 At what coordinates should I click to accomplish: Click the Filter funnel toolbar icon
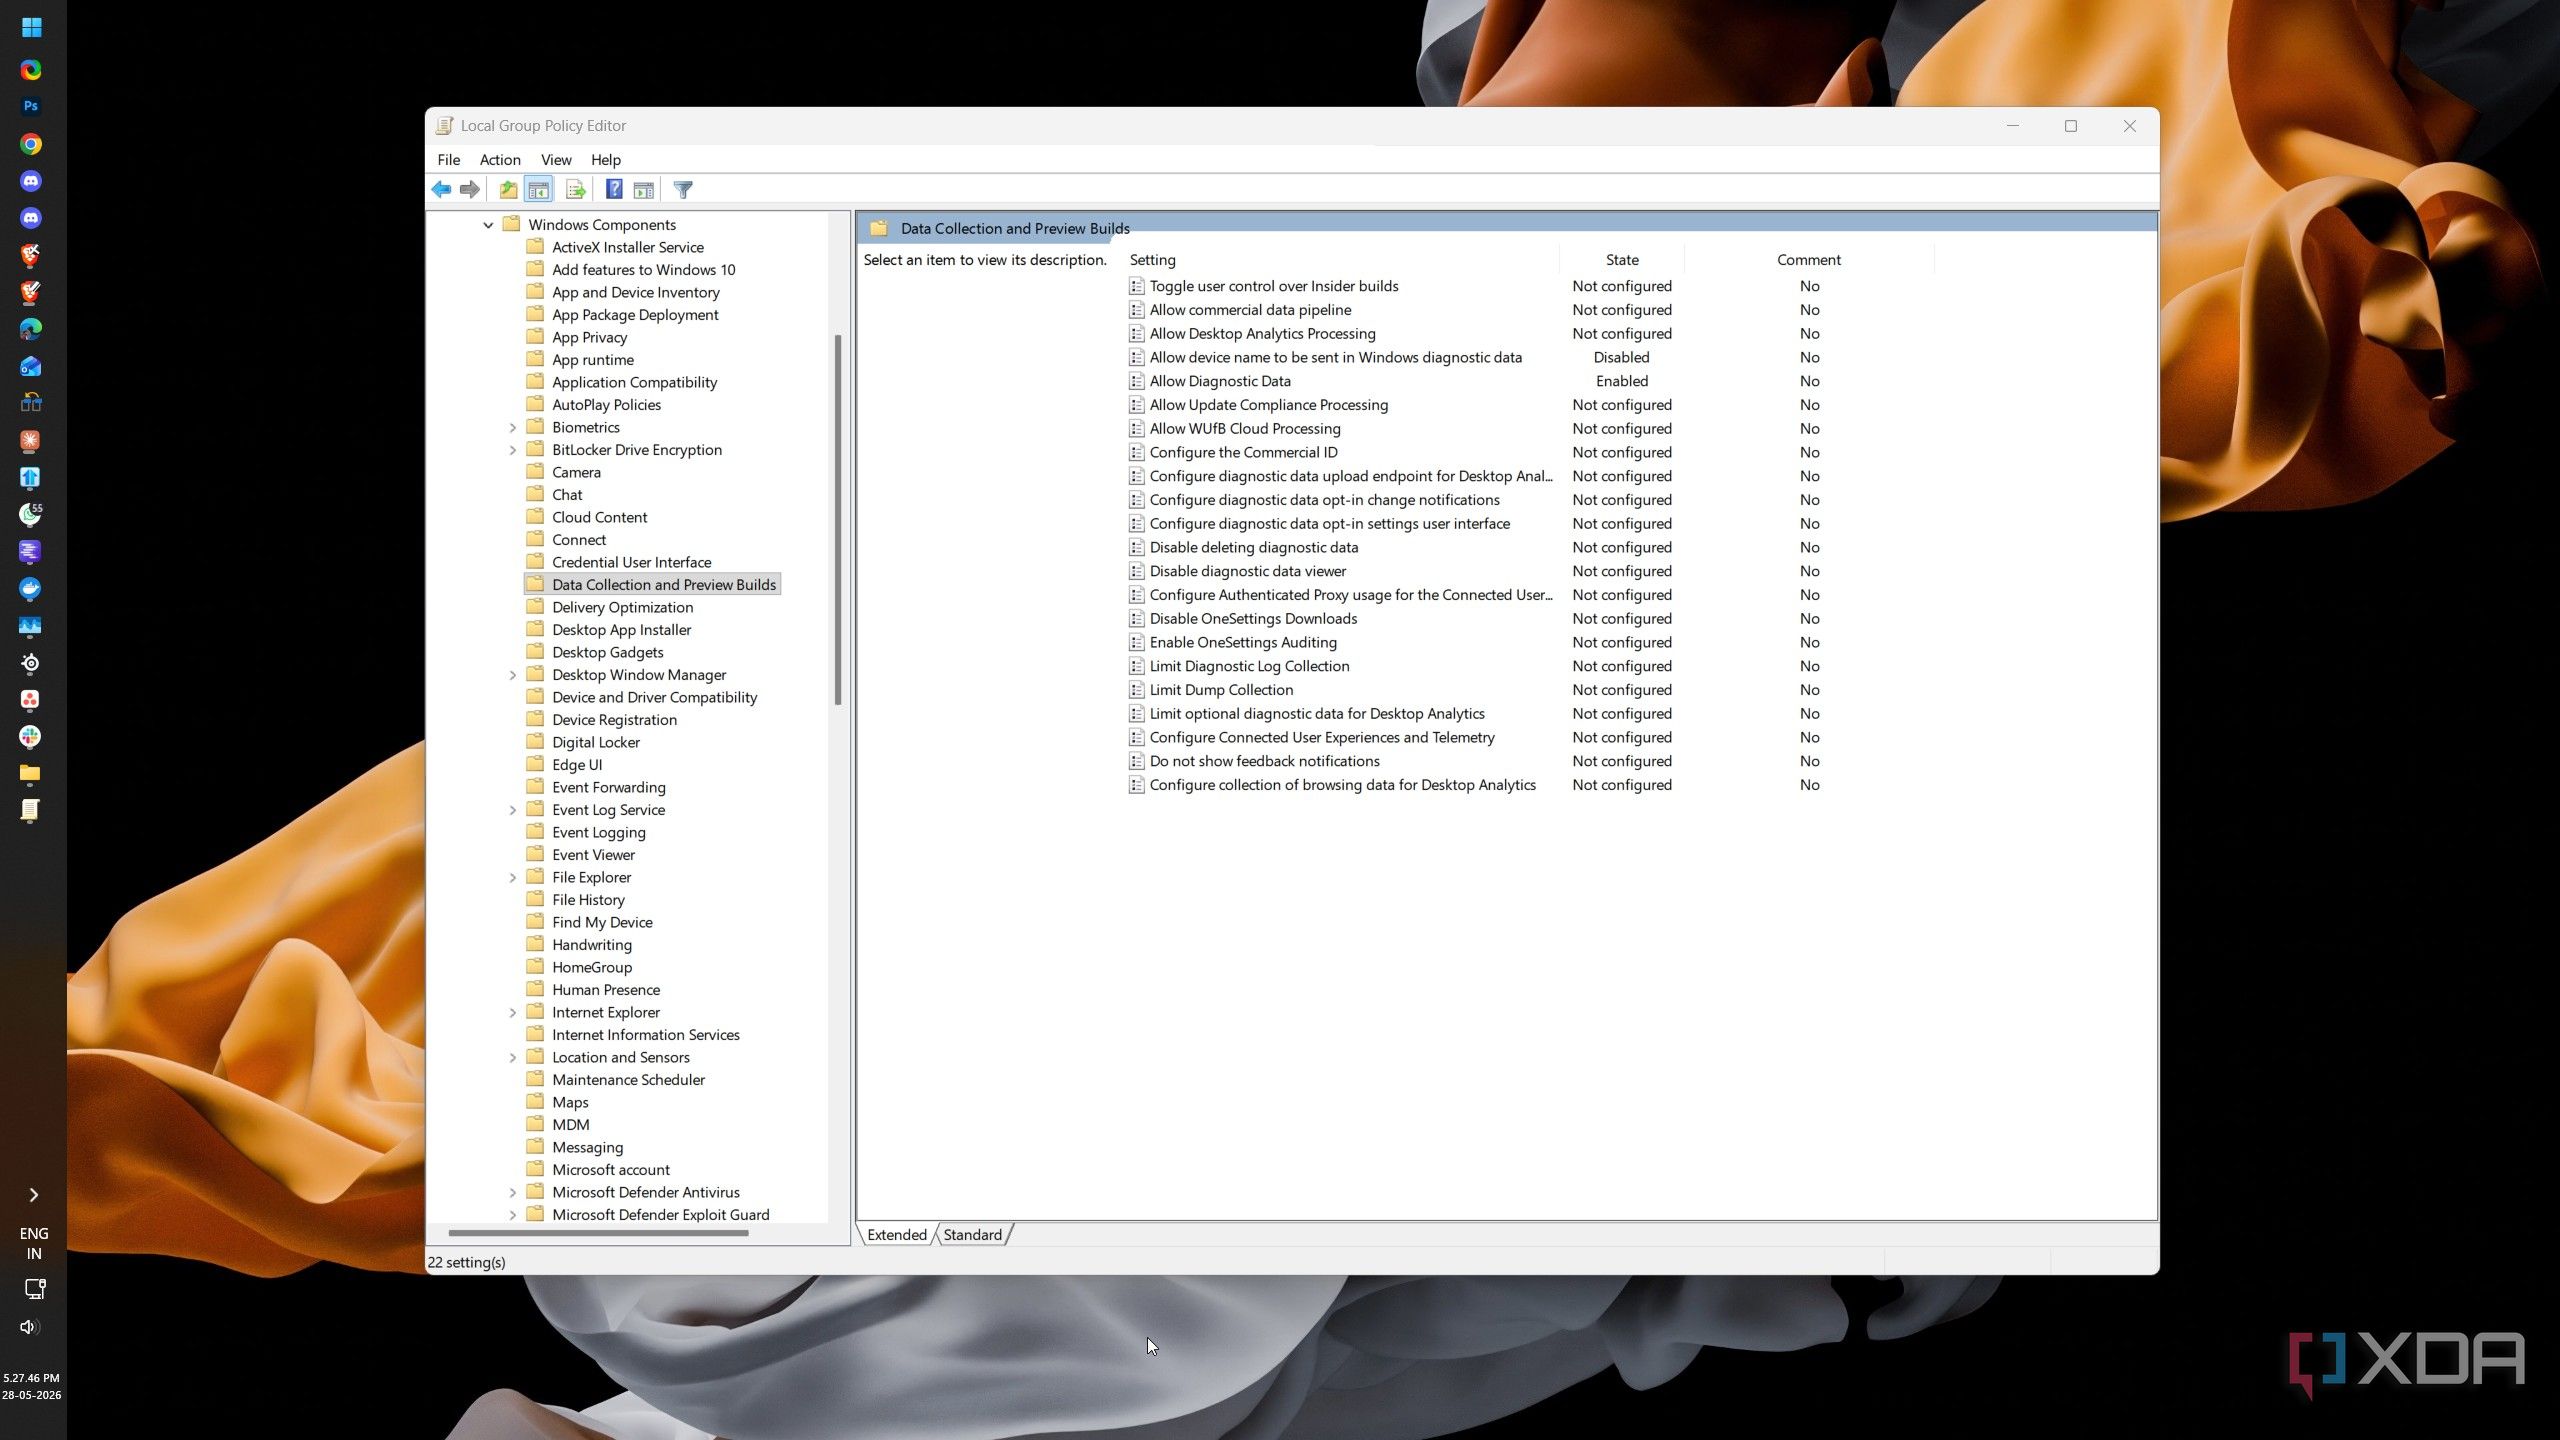(683, 189)
